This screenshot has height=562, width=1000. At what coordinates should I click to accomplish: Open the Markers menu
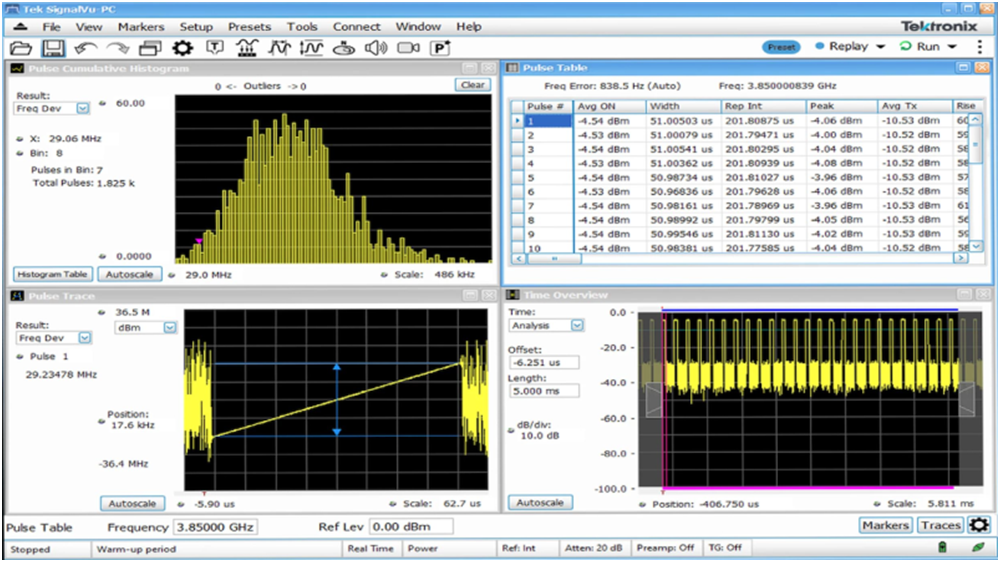click(140, 27)
